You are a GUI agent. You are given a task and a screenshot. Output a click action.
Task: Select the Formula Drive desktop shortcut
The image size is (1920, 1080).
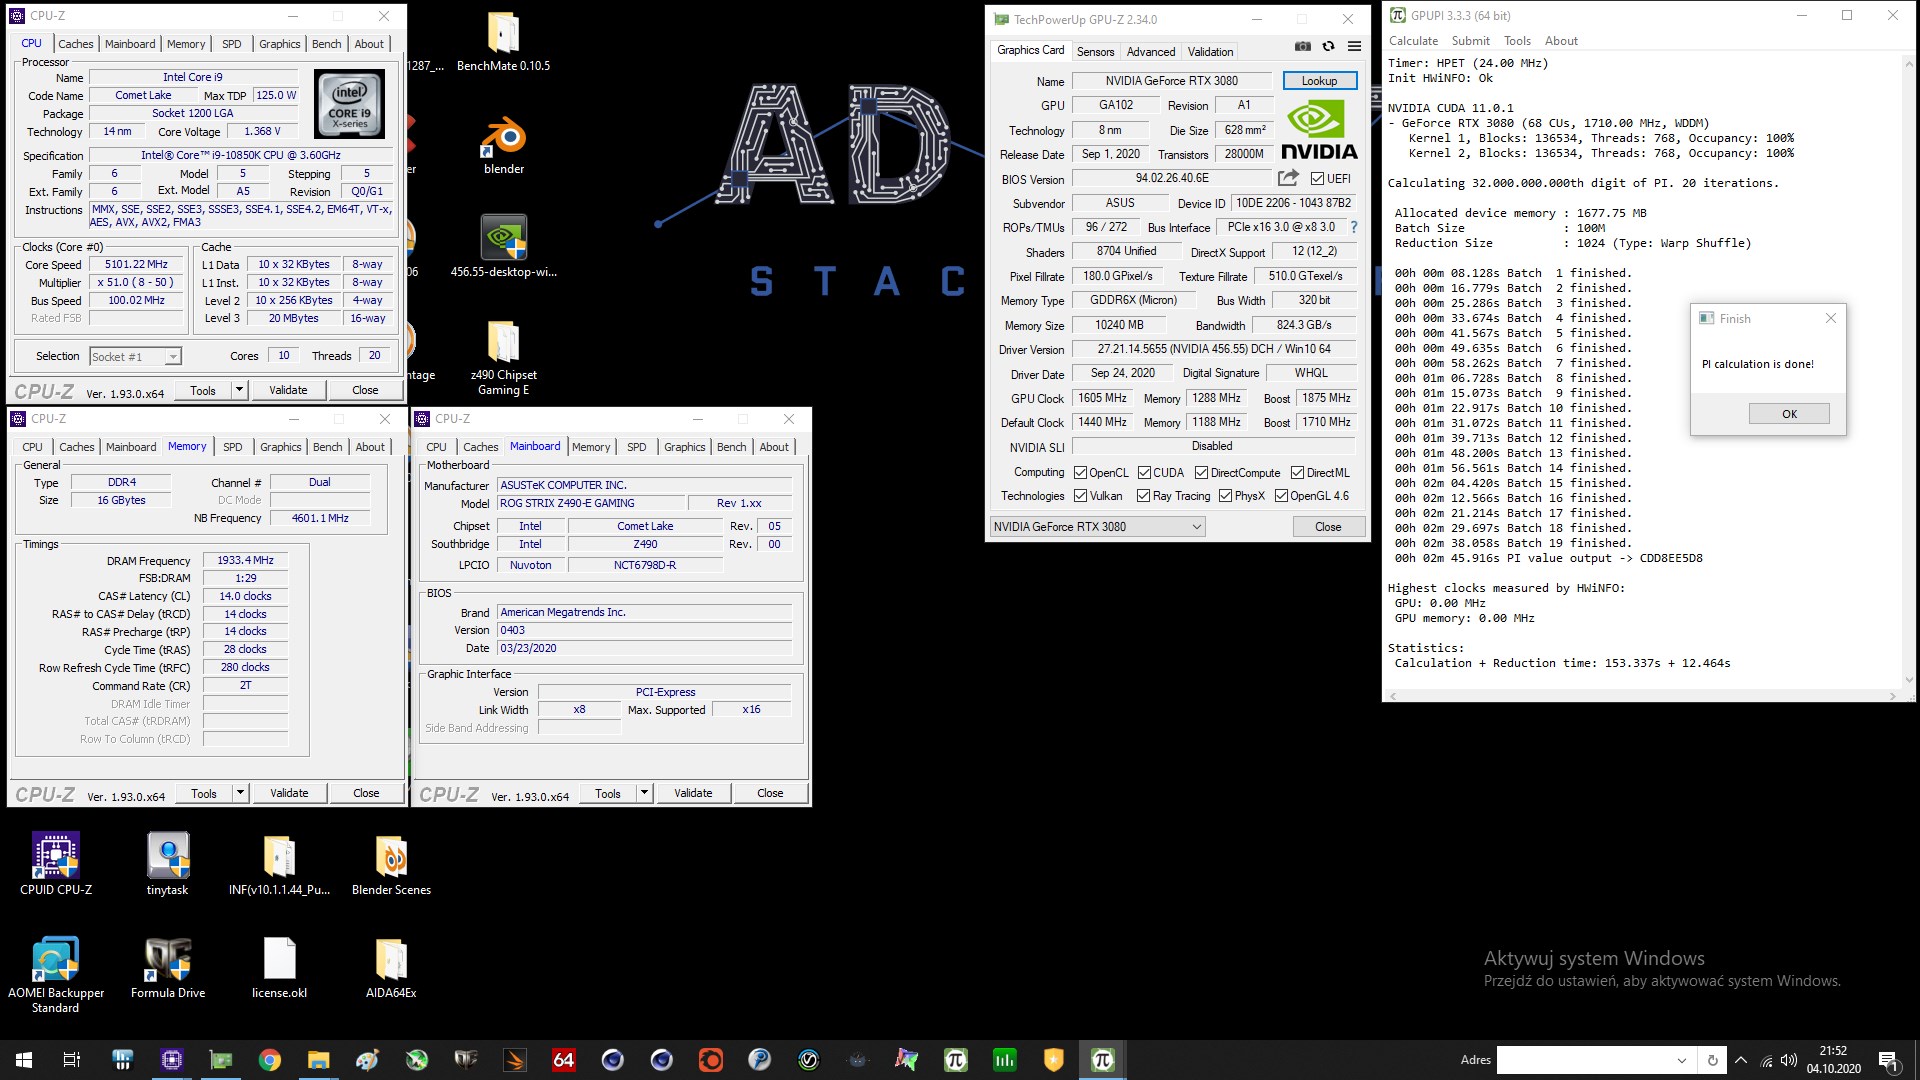[168, 968]
